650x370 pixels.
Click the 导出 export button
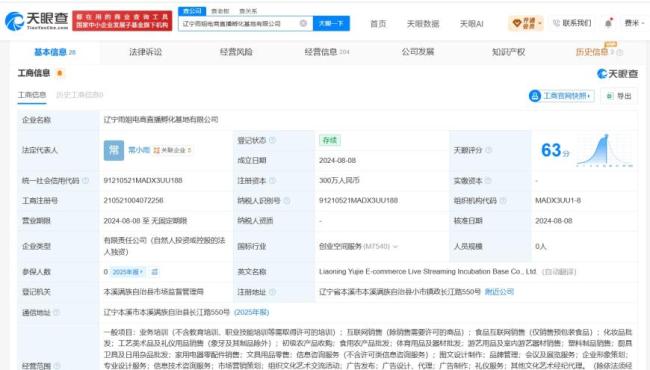pyautogui.click(x=618, y=96)
